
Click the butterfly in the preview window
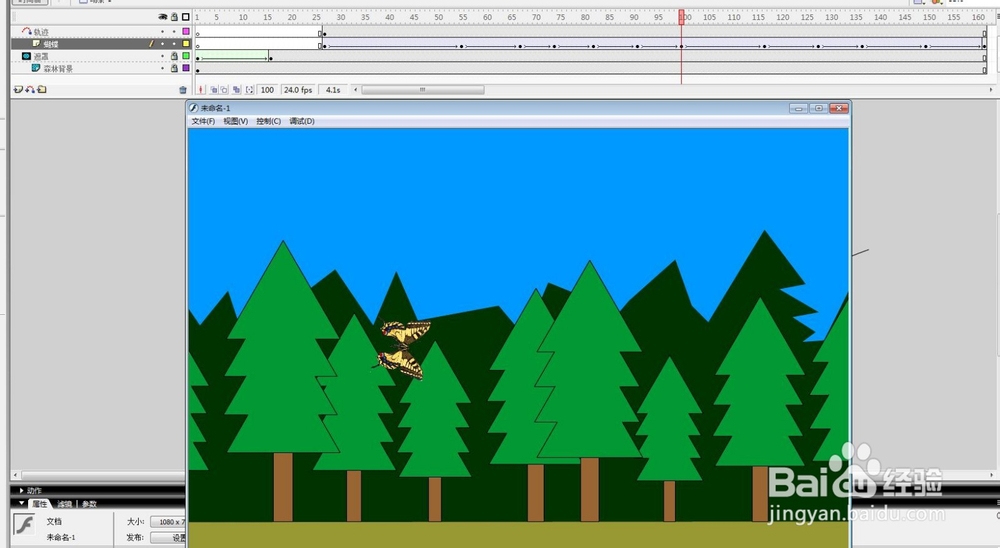[x=402, y=349]
